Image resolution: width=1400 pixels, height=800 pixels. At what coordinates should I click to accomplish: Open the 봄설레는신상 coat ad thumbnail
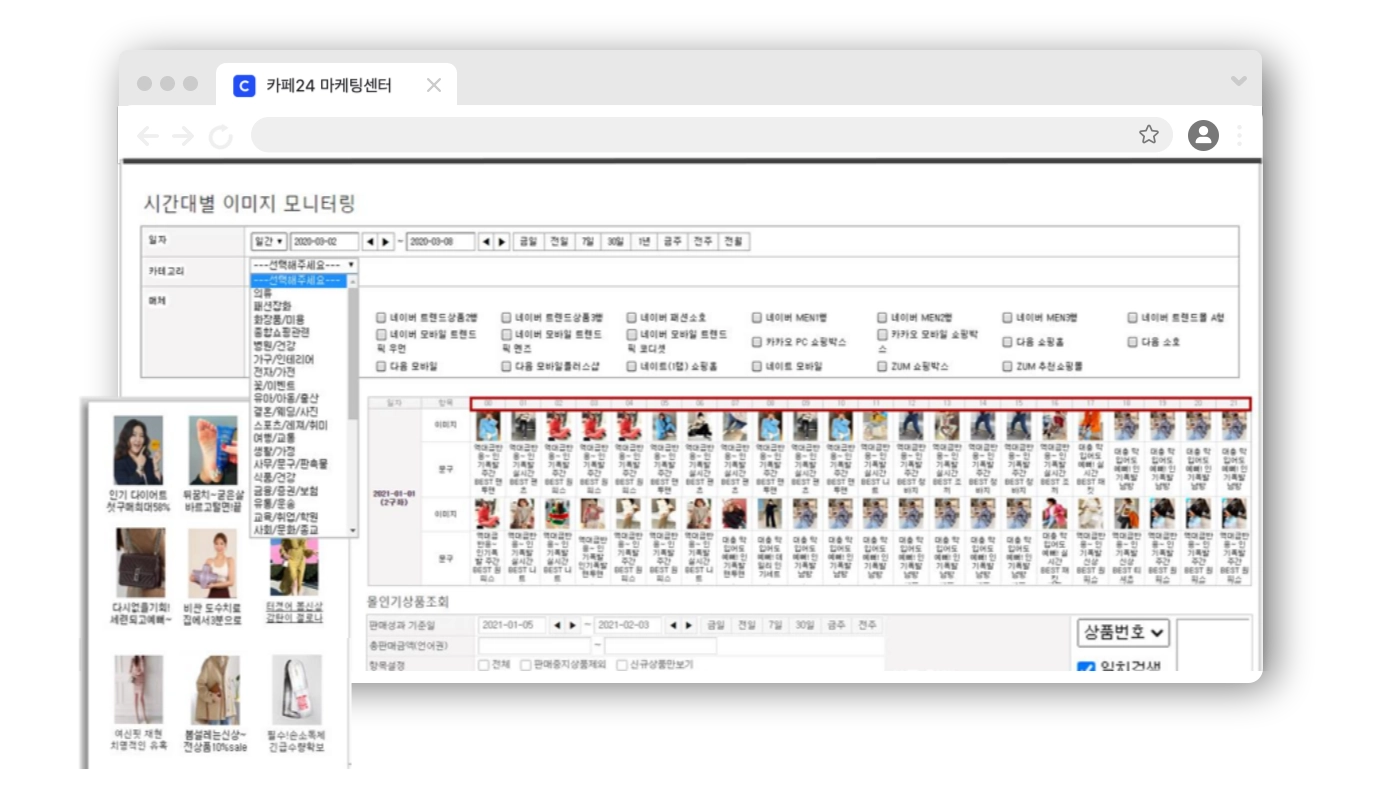(x=214, y=690)
